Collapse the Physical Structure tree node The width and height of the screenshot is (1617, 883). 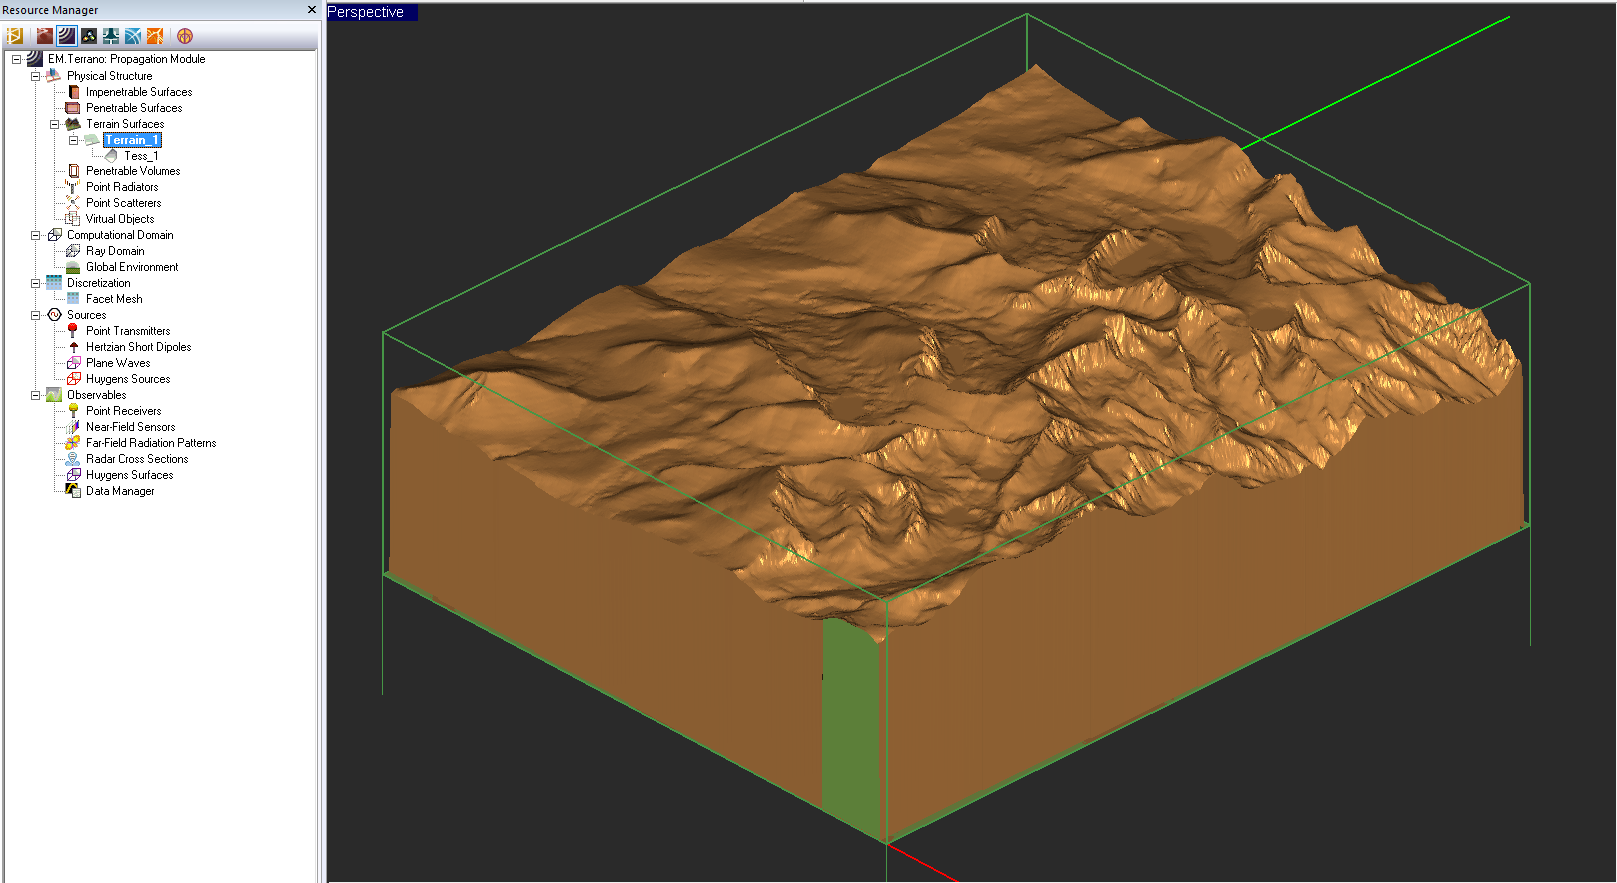[35, 76]
